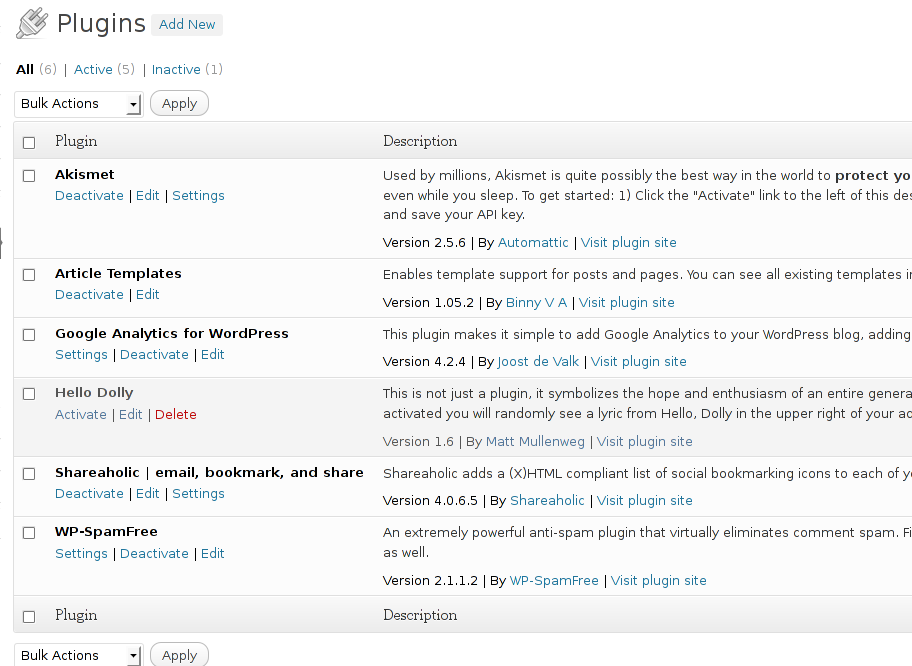This screenshot has width=912, height=666.
Task: Filter by Active plugins
Action: tap(93, 70)
